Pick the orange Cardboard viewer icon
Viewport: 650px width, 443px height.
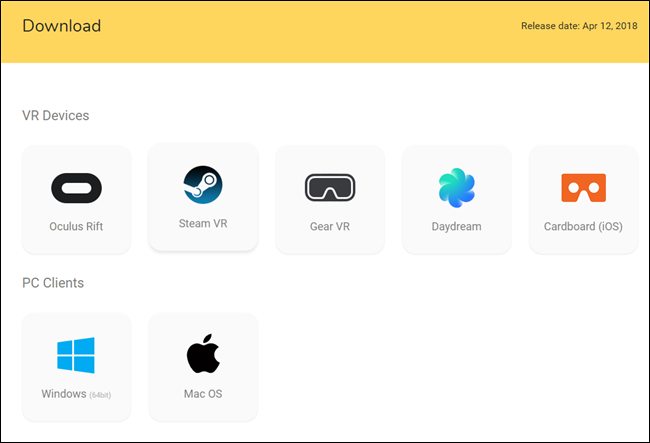tap(584, 188)
